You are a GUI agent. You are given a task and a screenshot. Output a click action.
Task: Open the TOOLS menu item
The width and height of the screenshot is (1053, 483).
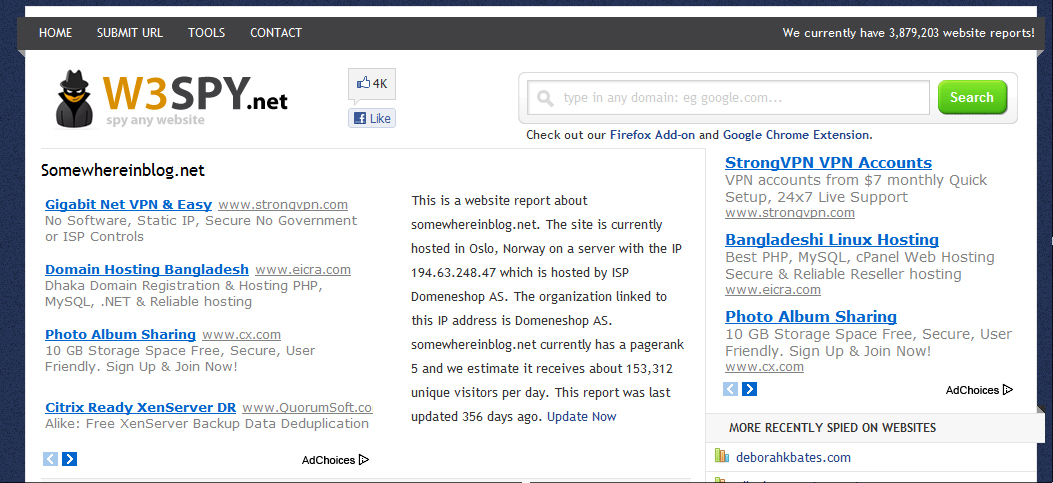pos(206,32)
